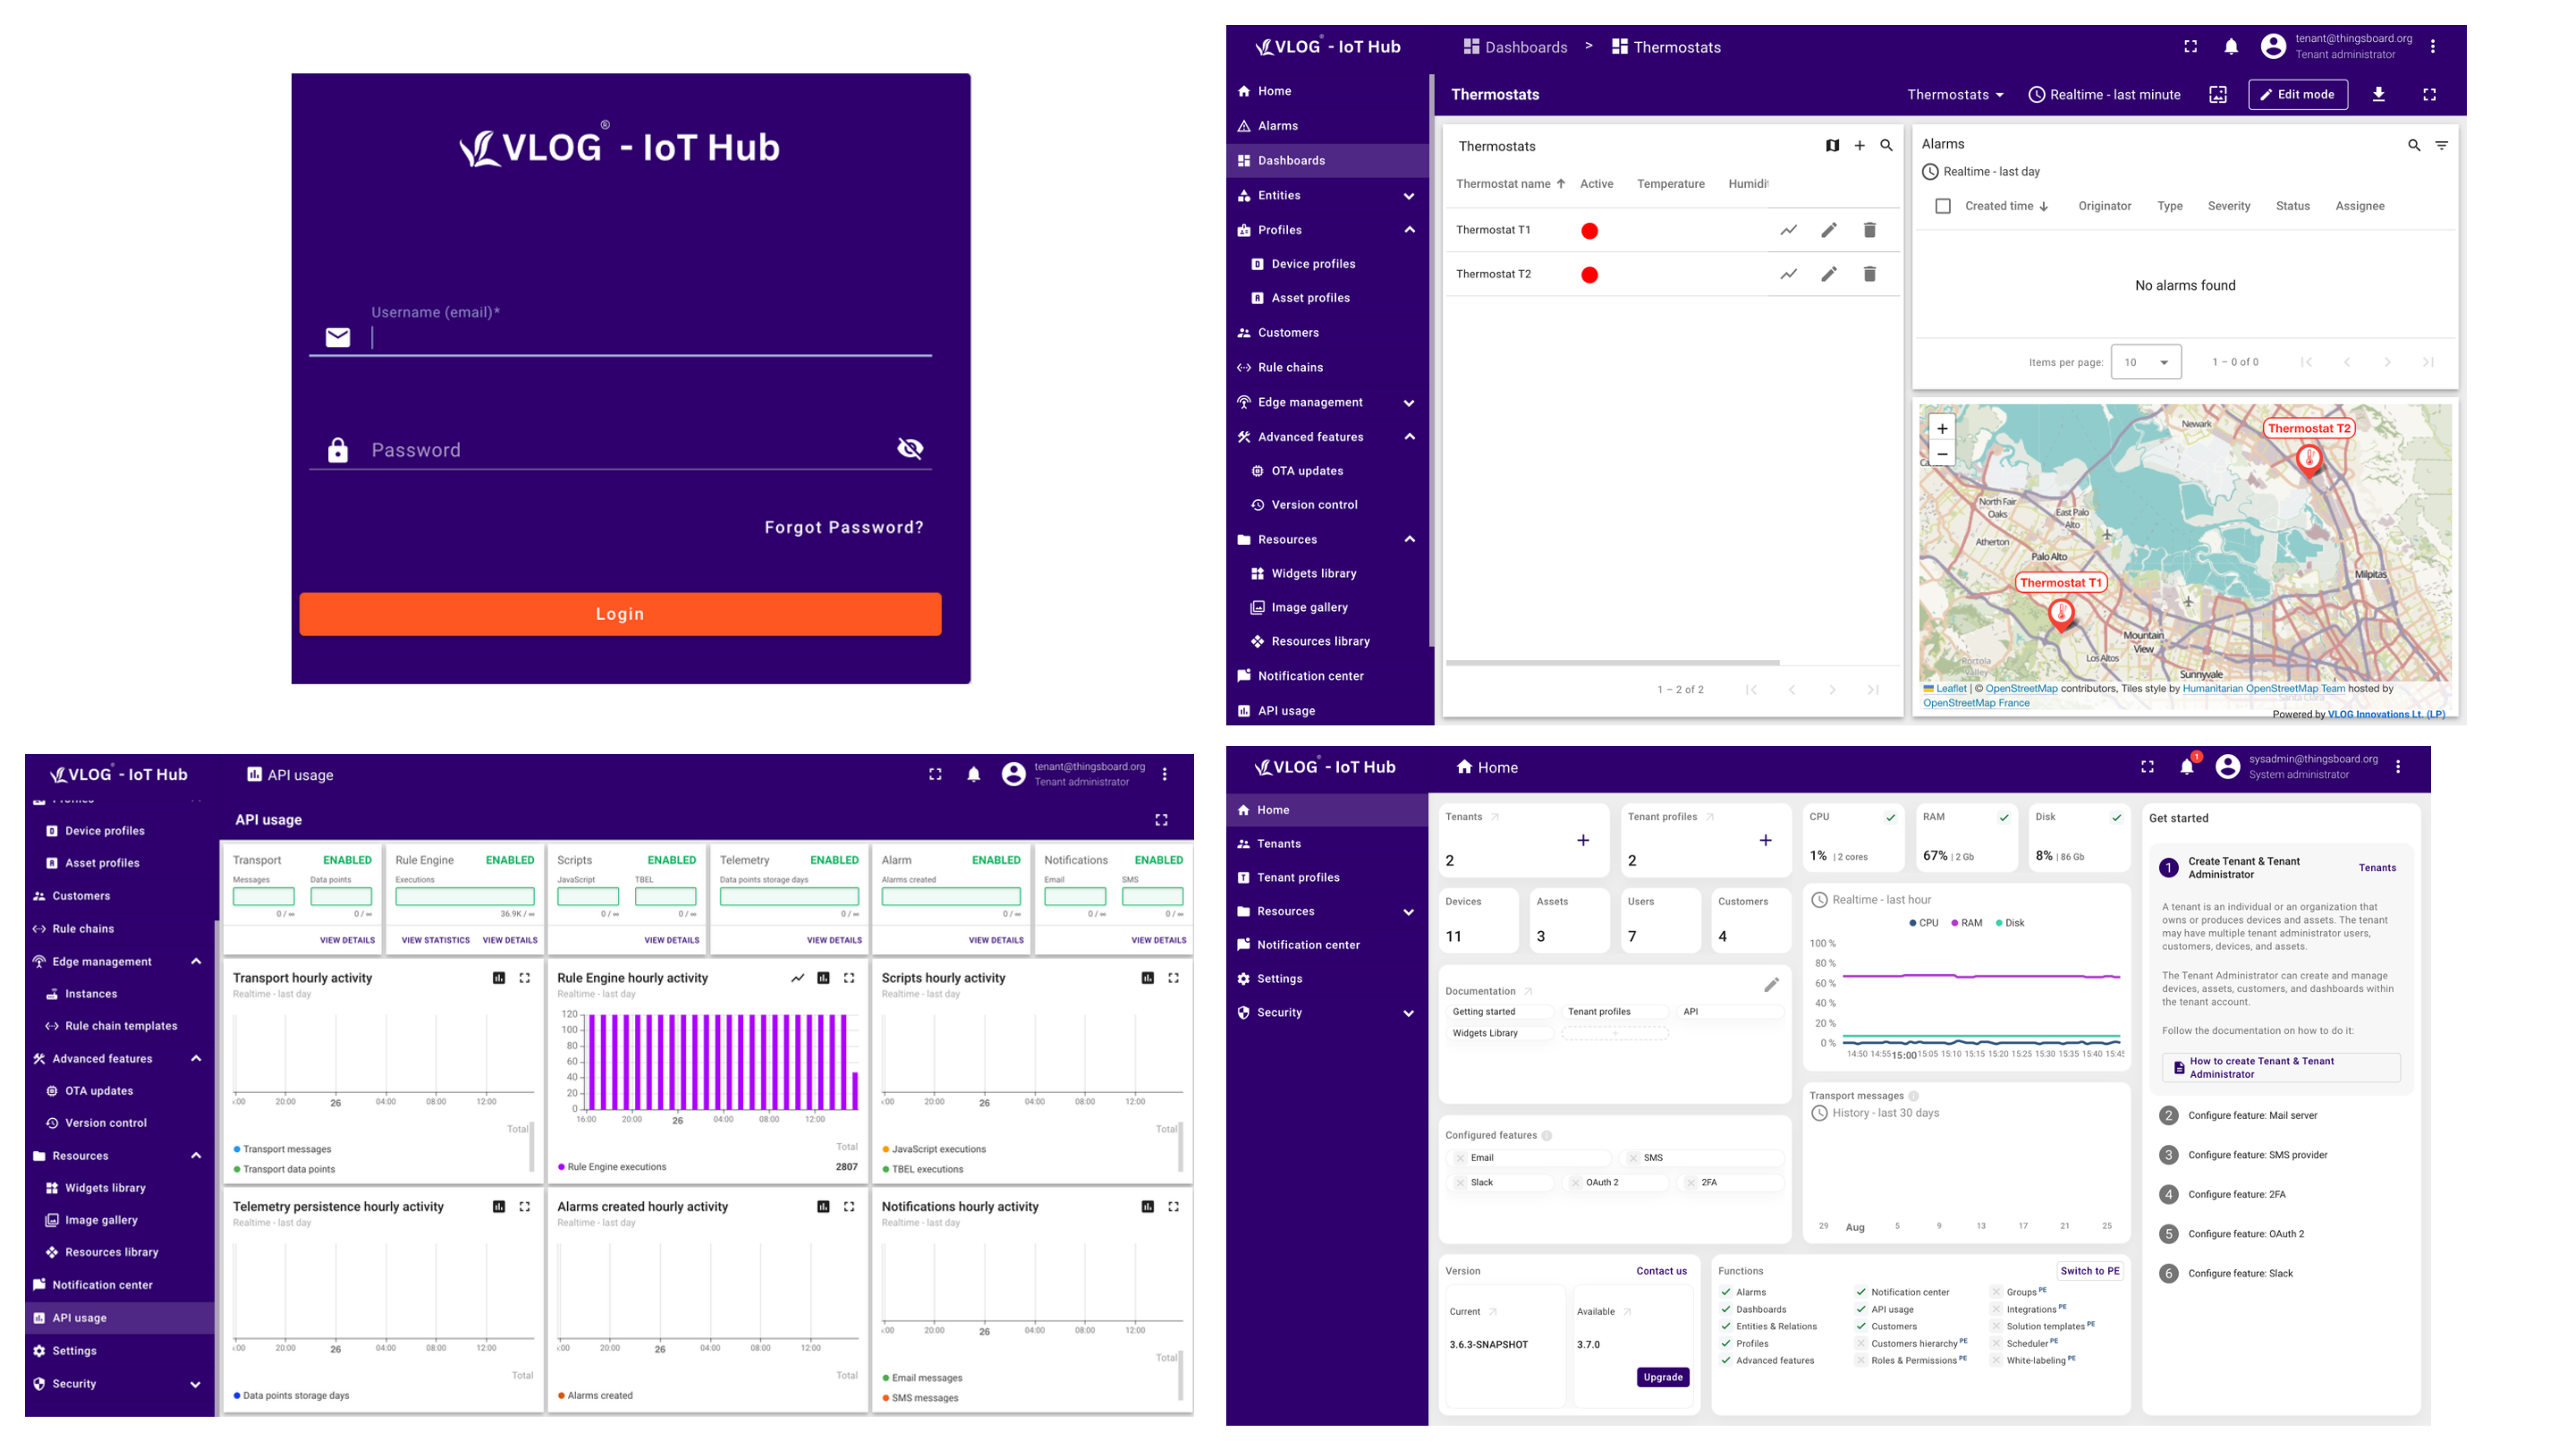Click the Username email input field

[650, 338]
